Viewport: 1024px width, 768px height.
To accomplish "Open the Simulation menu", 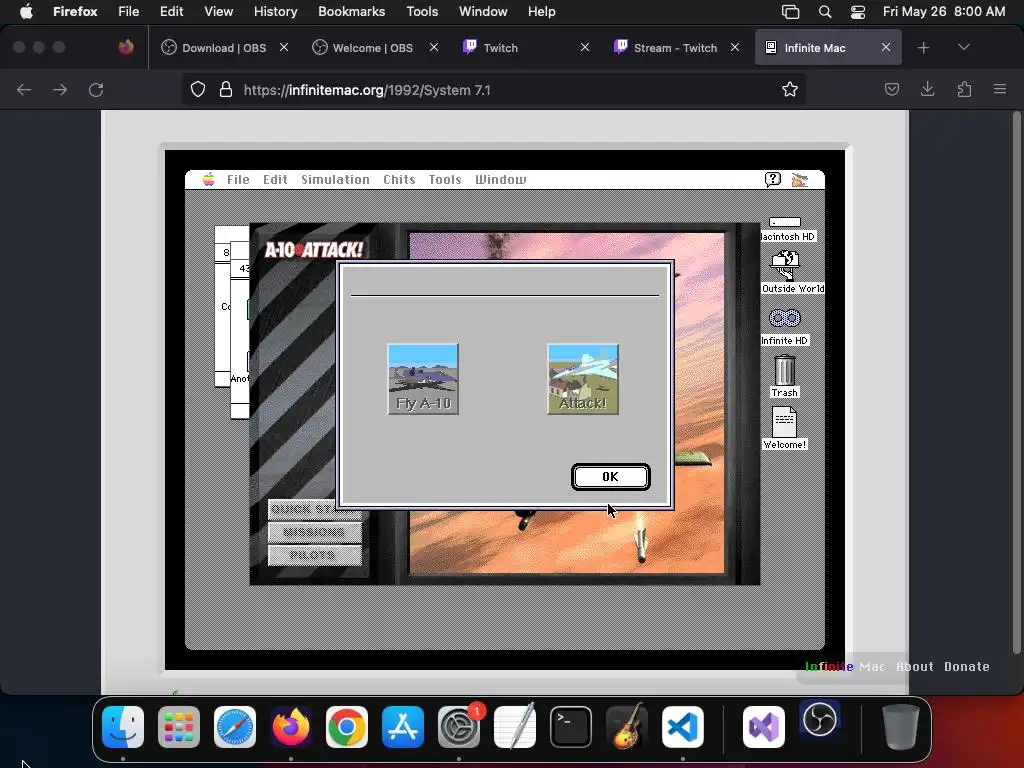I will pos(335,180).
